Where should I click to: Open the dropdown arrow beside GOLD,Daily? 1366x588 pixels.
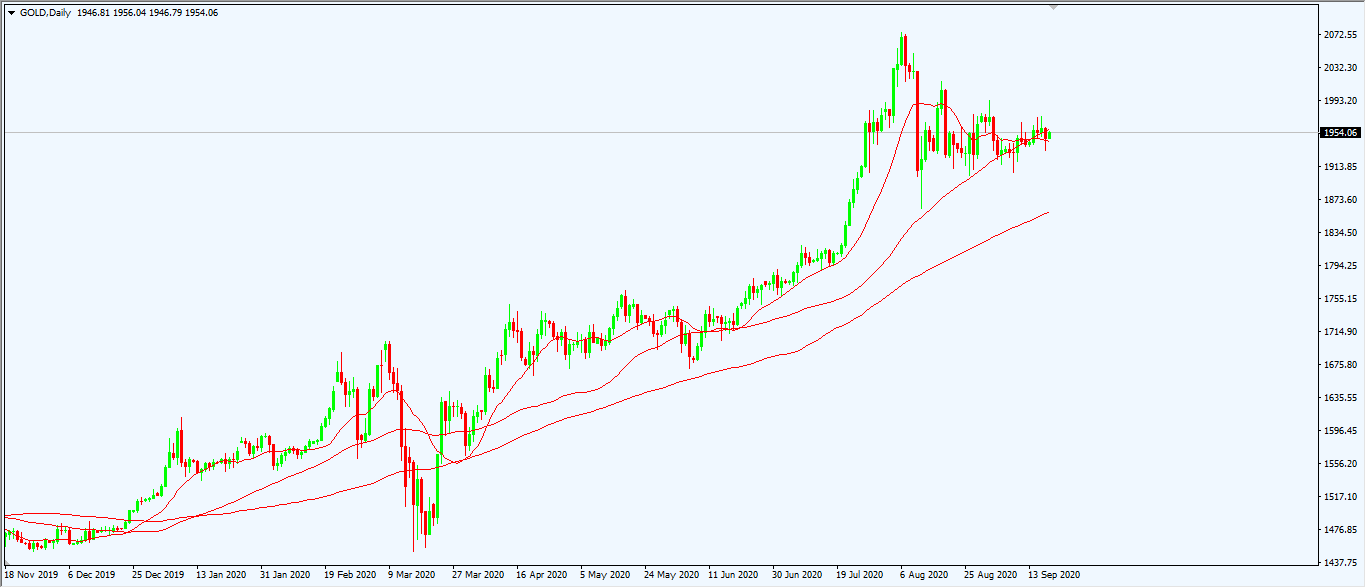point(11,13)
